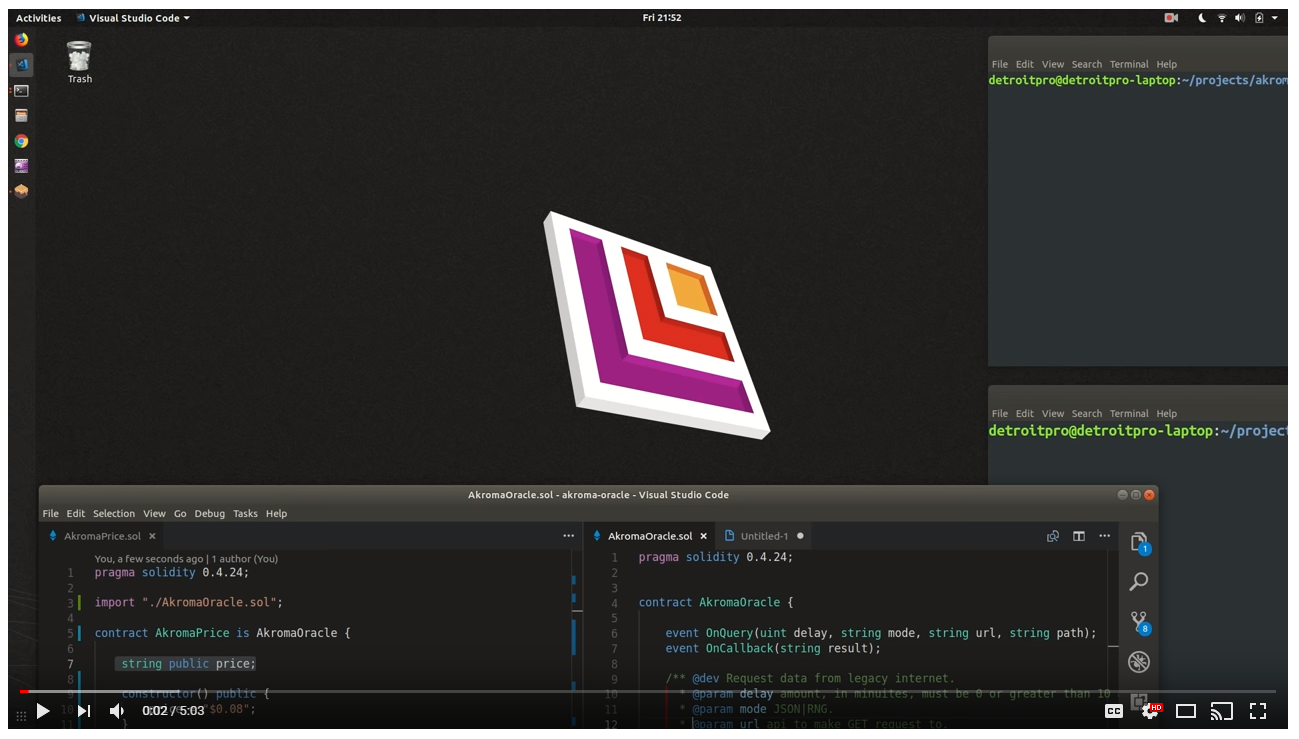1299x739 pixels.
Task: Seek along the red video progress bar
Action: click(x=647, y=691)
